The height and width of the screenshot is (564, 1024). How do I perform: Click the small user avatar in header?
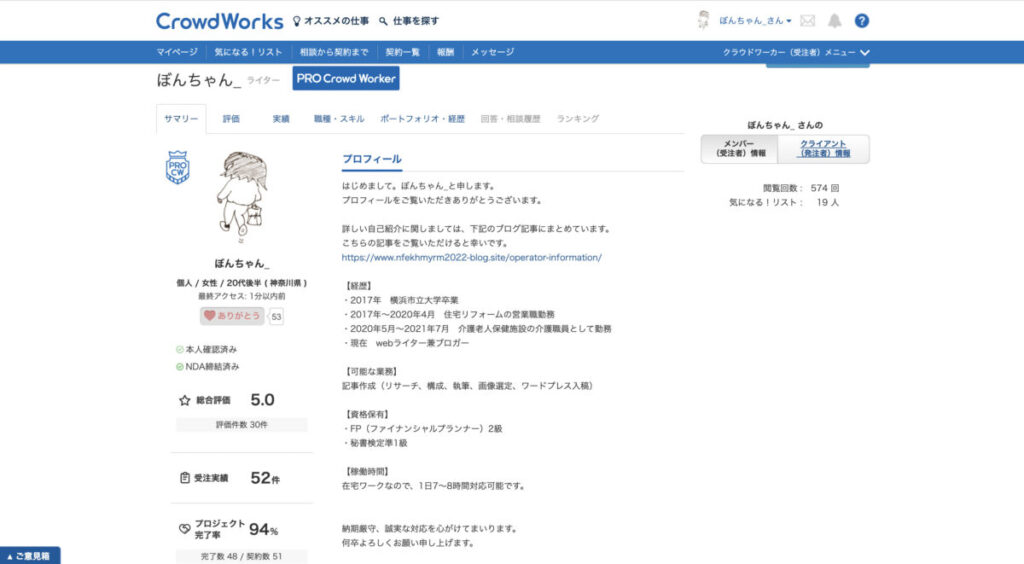pos(703,20)
